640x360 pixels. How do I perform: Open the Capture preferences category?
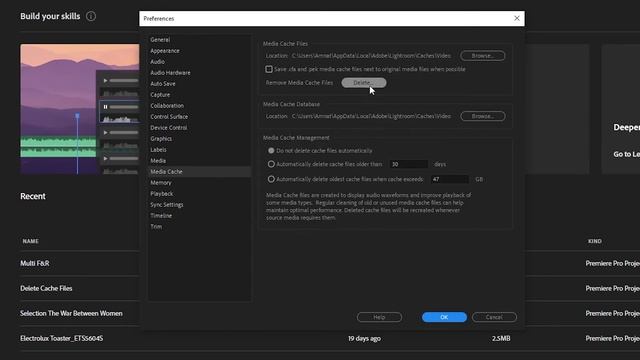(160, 95)
